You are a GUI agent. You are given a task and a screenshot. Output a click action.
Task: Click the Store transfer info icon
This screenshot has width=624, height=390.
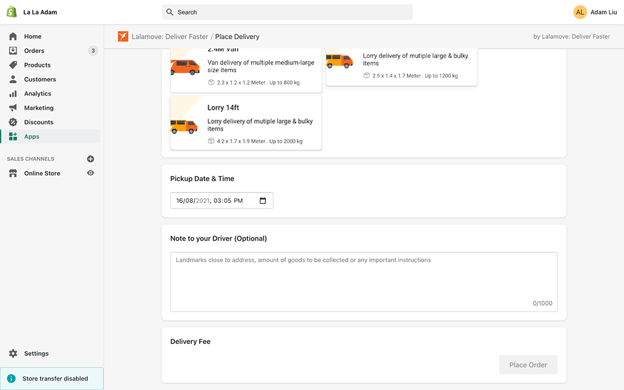(x=12, y=378)
